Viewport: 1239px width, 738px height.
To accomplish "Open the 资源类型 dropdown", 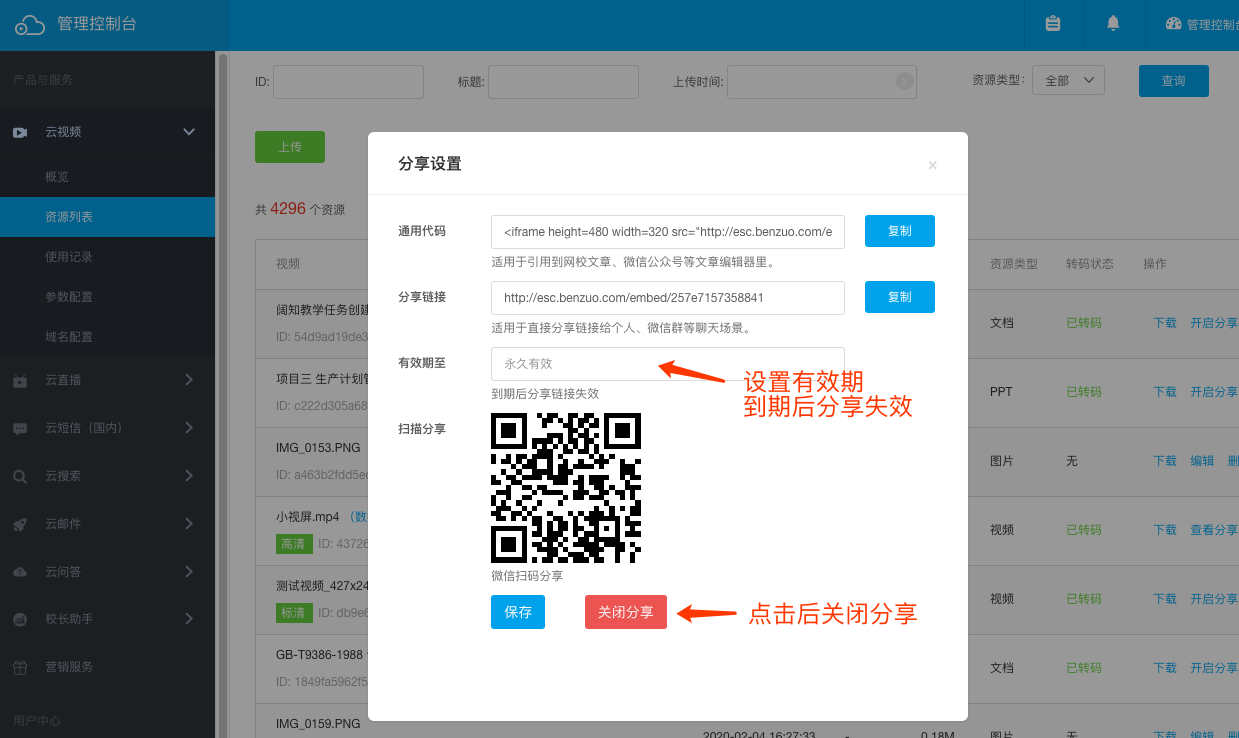I will click(x=1068, y=81).
